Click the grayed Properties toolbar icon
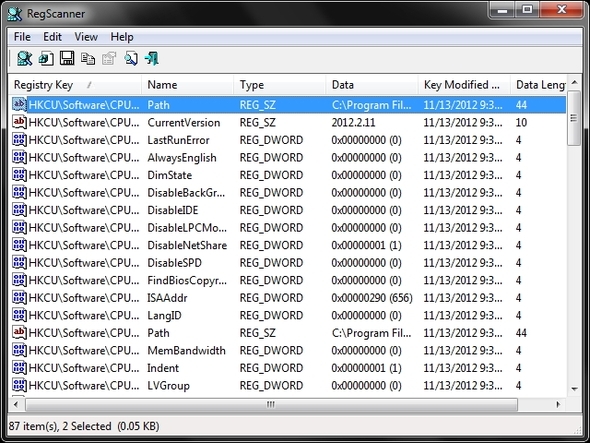590x443 pixels. 109,59
